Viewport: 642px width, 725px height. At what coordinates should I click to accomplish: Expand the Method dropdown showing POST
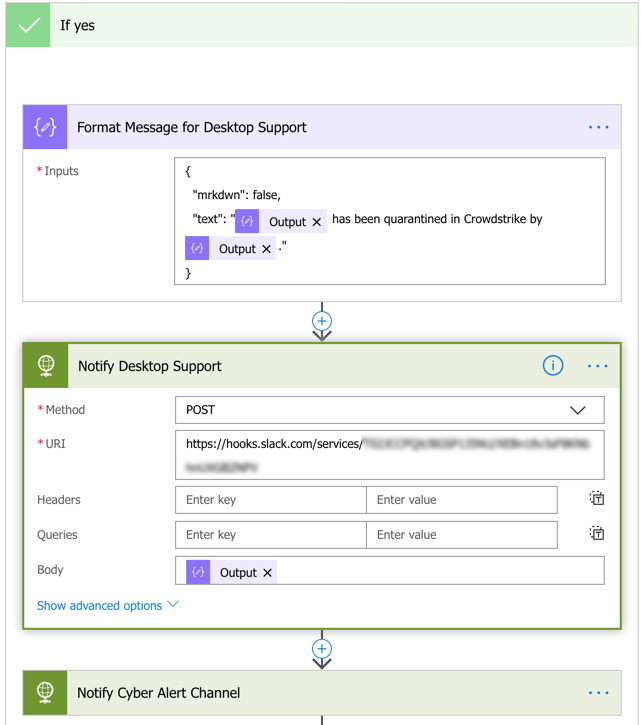tap(577, 410)
